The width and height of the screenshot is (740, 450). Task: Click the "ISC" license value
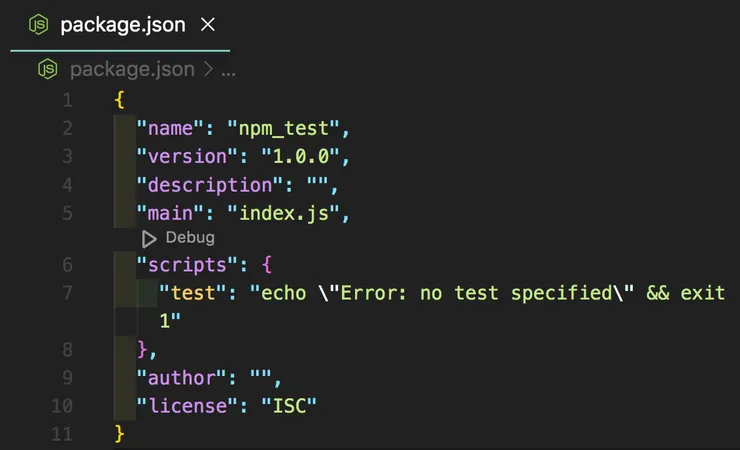point(292,405)
